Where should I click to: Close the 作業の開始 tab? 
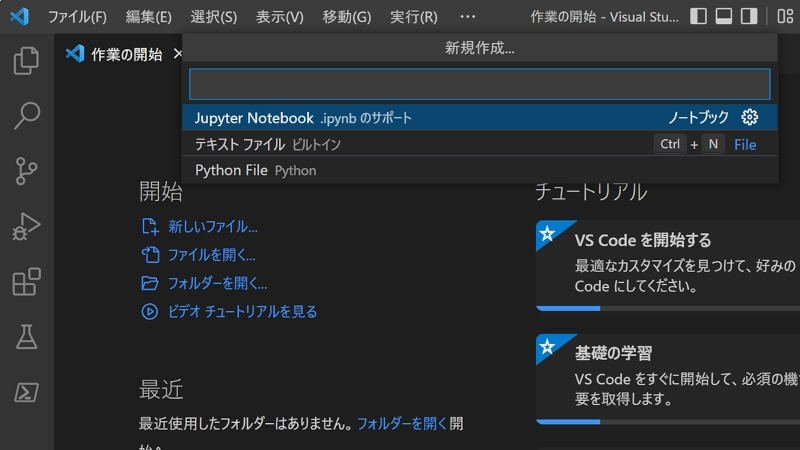[177, 54]
